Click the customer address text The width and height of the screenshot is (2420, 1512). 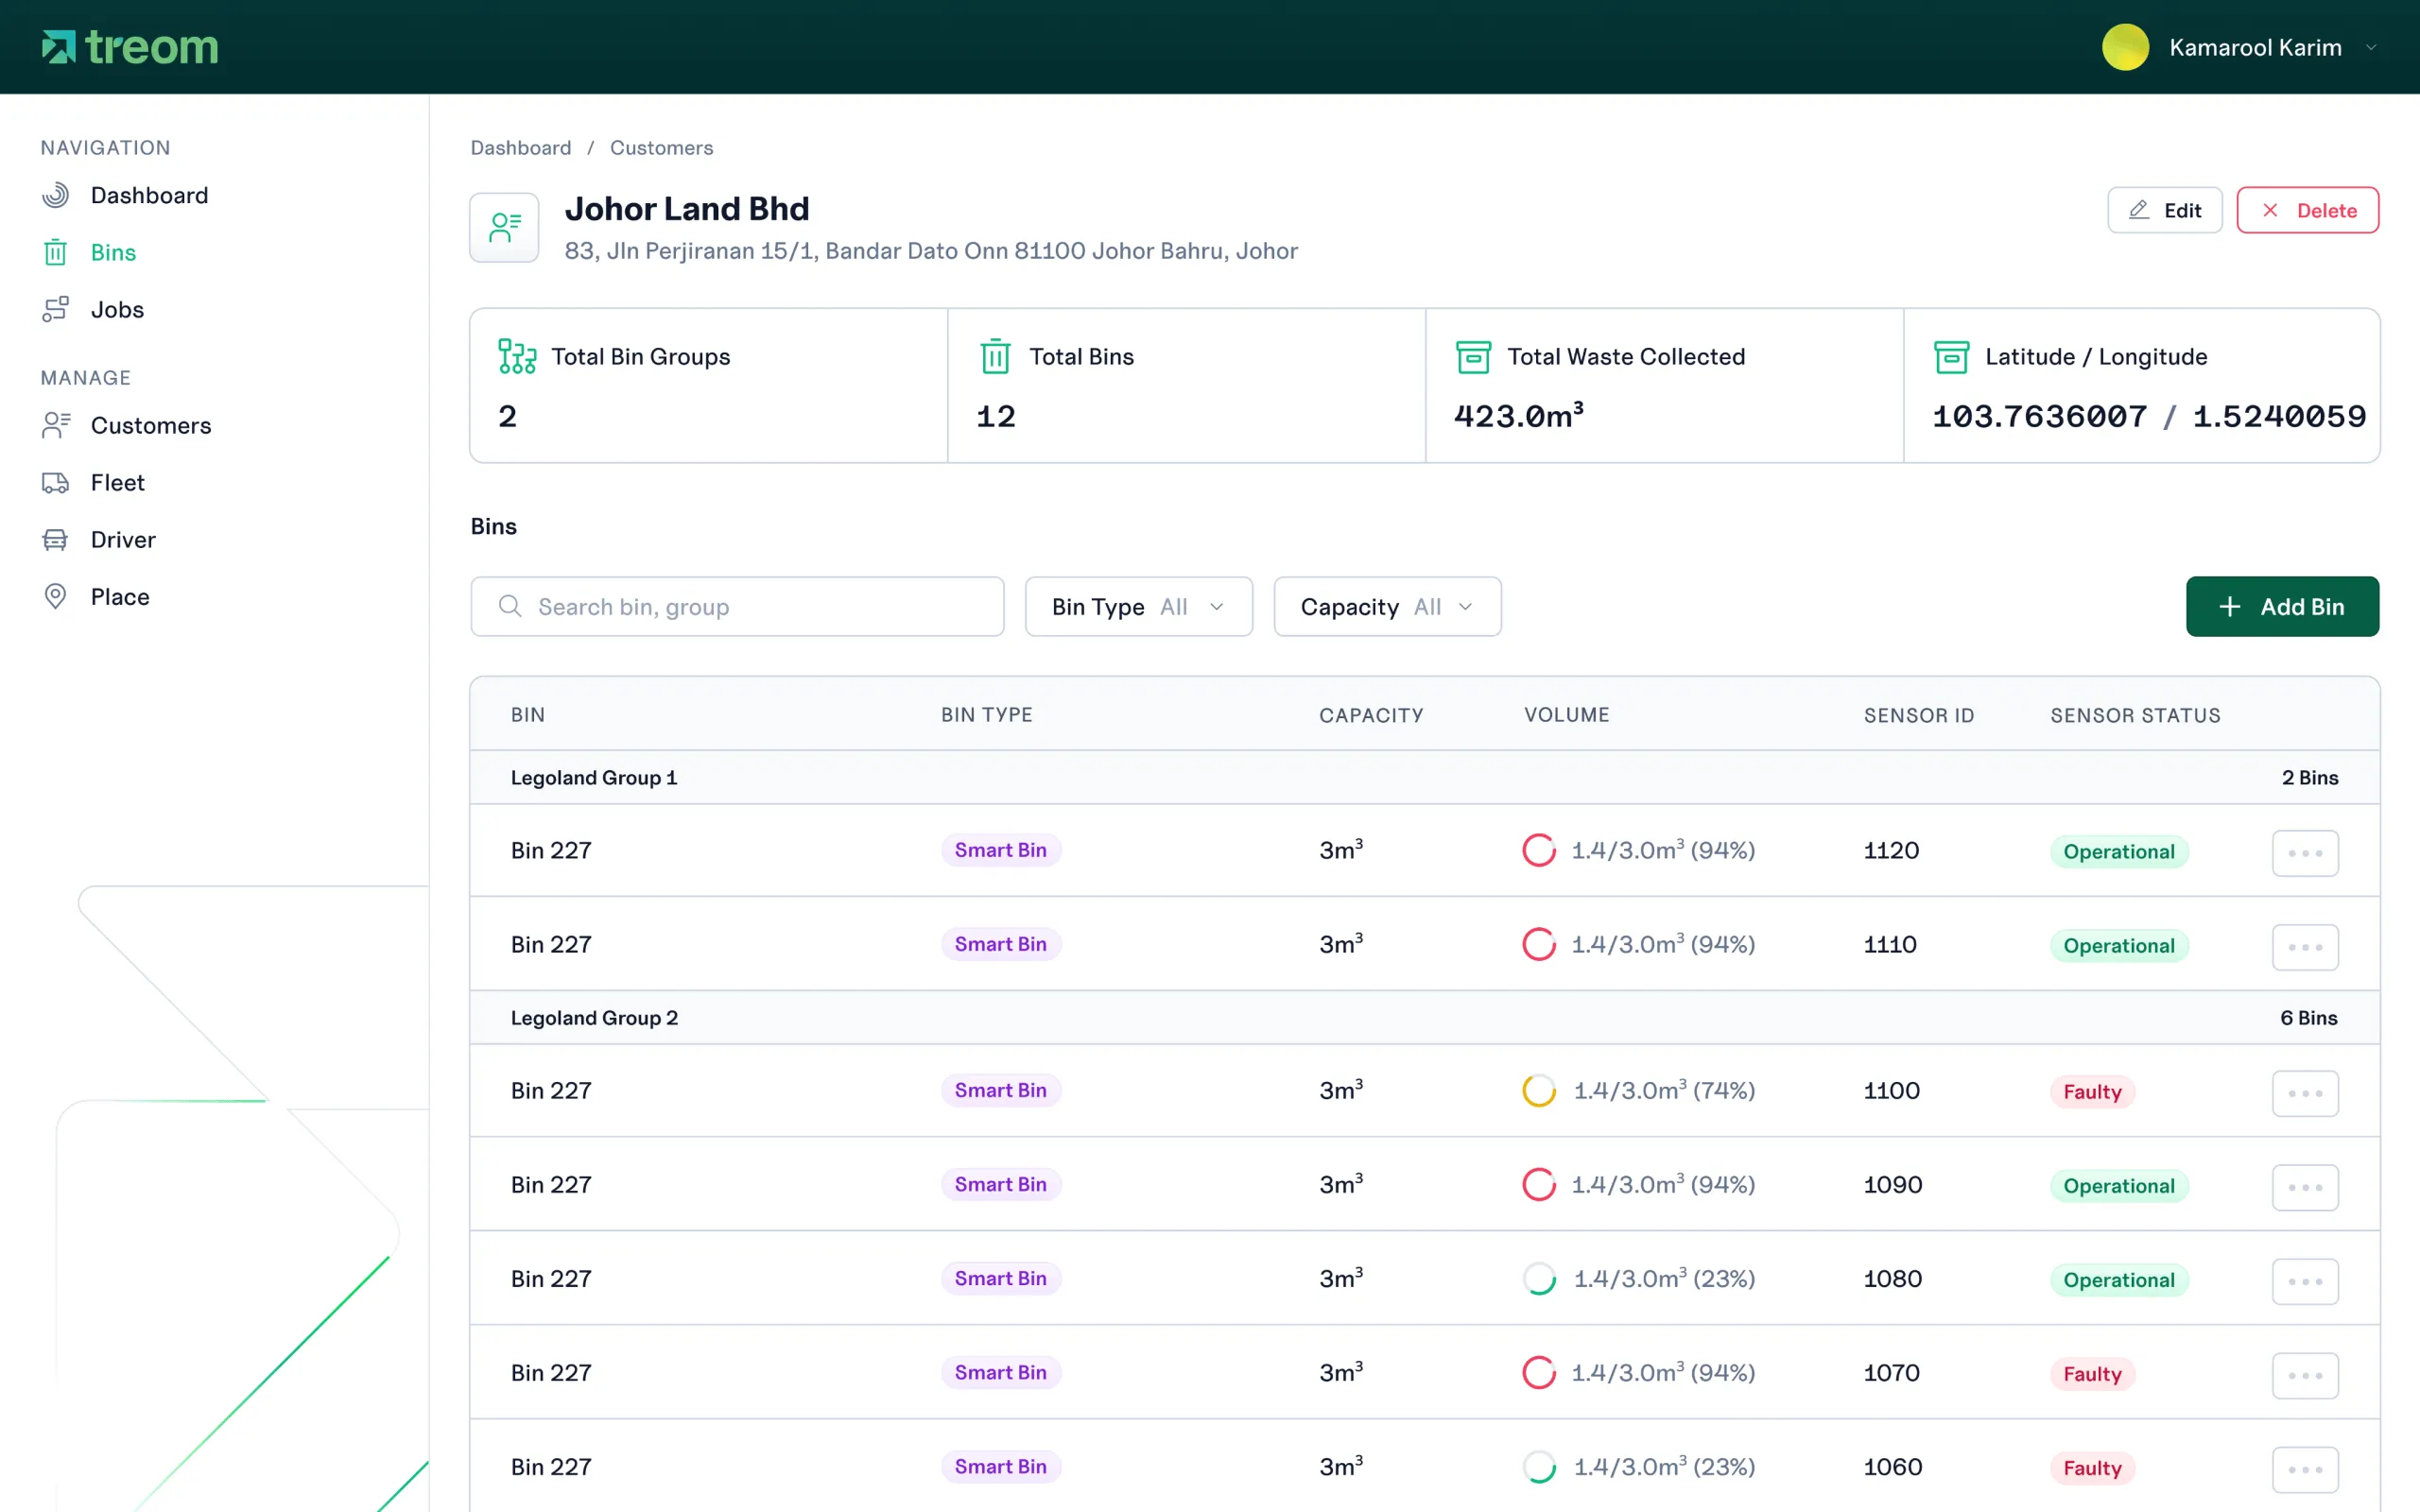(931, 251)
